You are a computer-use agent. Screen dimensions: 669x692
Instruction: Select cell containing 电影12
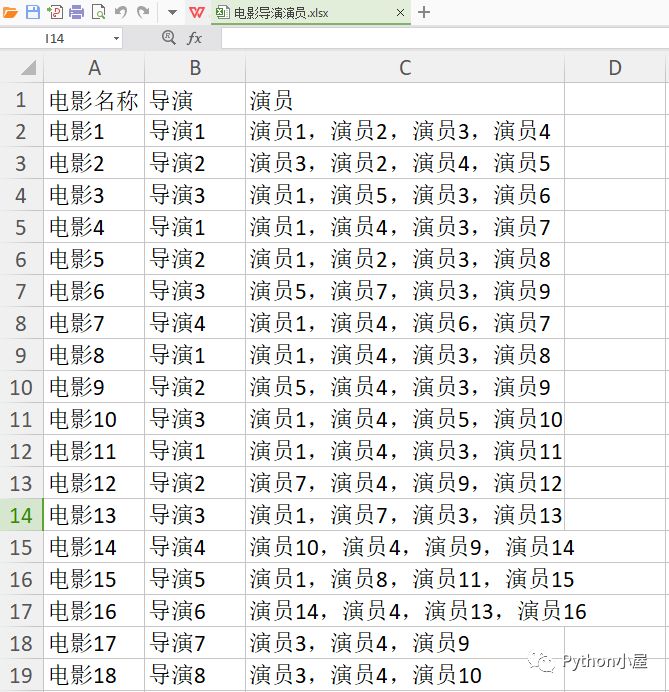[94, 483]
